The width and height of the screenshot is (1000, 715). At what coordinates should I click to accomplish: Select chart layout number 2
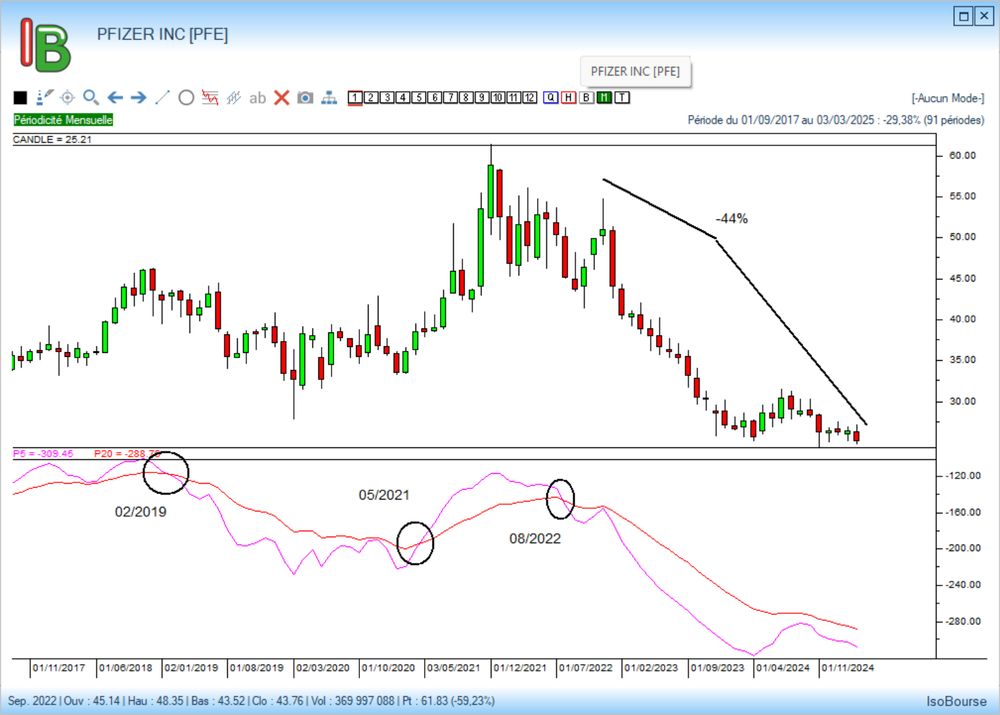[x=371, y=98]
